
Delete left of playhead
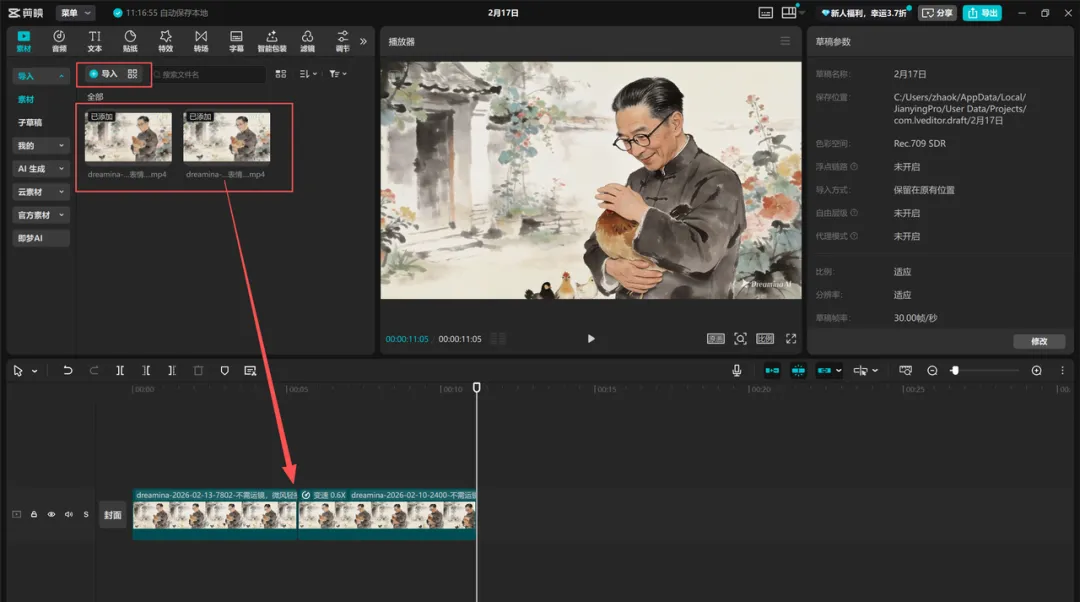[x=146, y=371]
